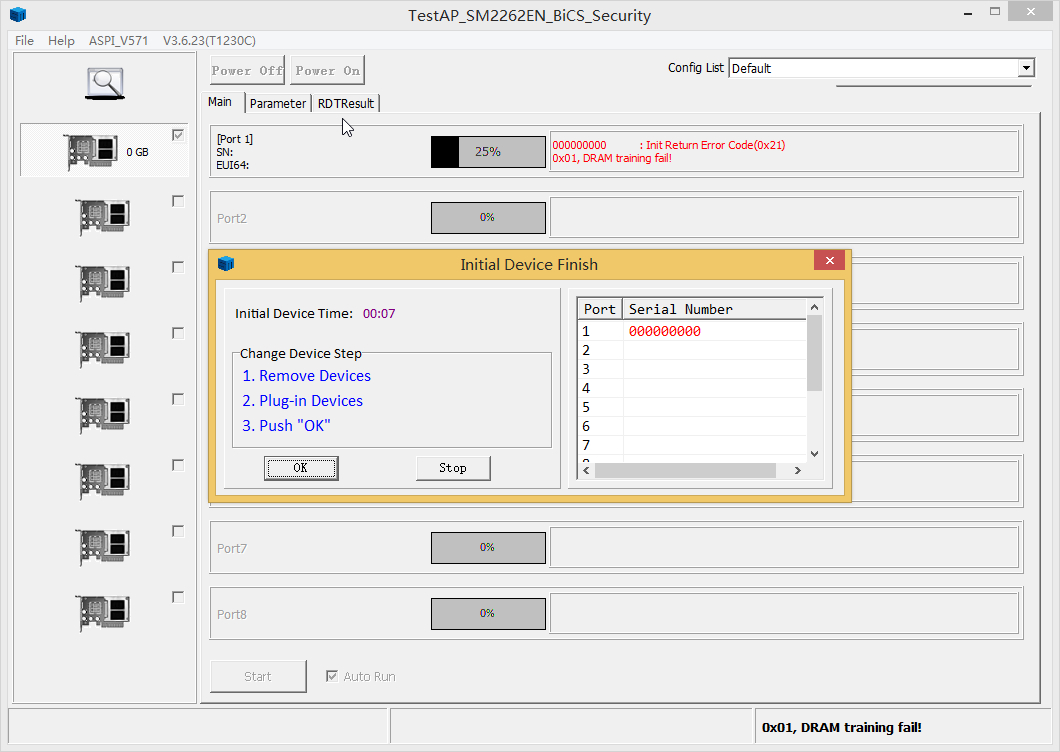Select the eighth port SSD card icon
This screenshot has width=1060, height=752.
click(104, 613)
